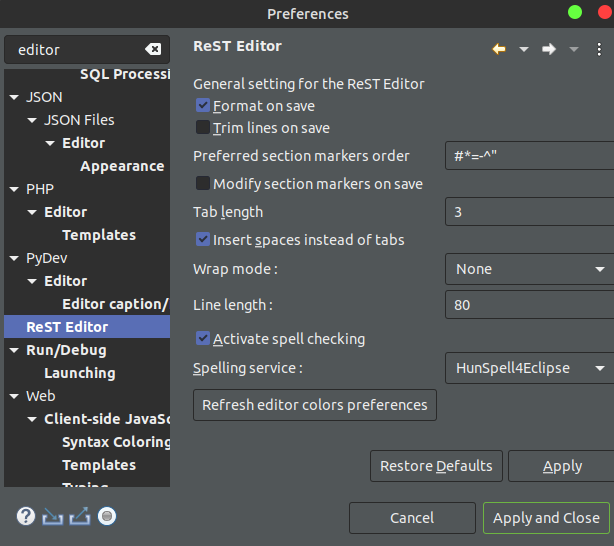Viewport: 614px width, 546px height.
Task: Click the green window maximize button
Action: 575,12
